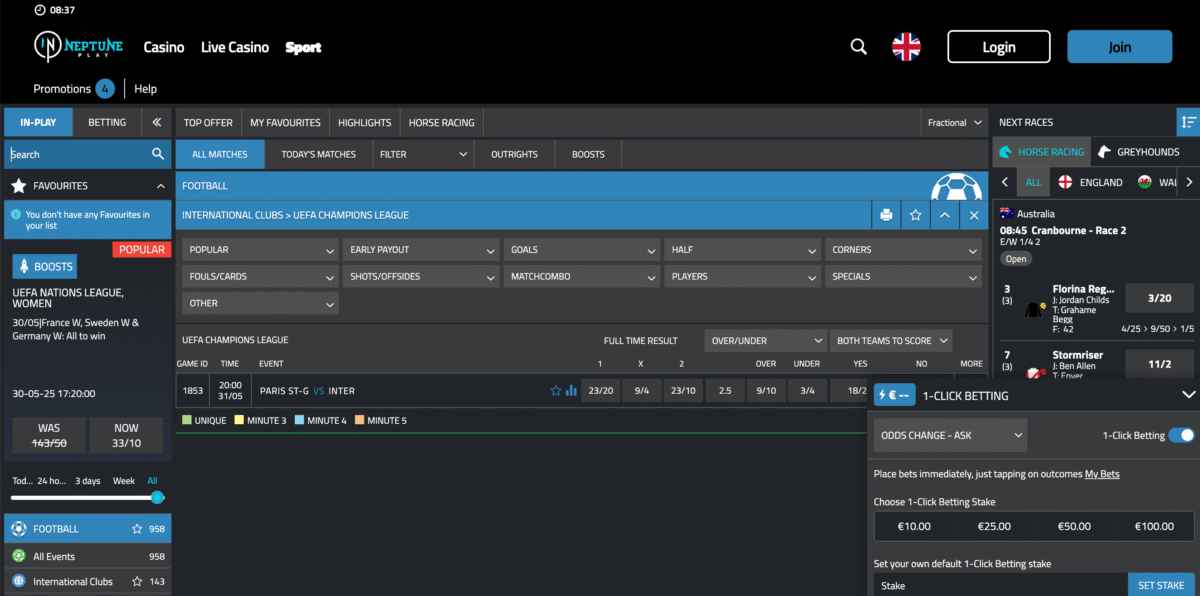1200x596 pixels.
Task: Open the Outrights tab
Action: 514,154
